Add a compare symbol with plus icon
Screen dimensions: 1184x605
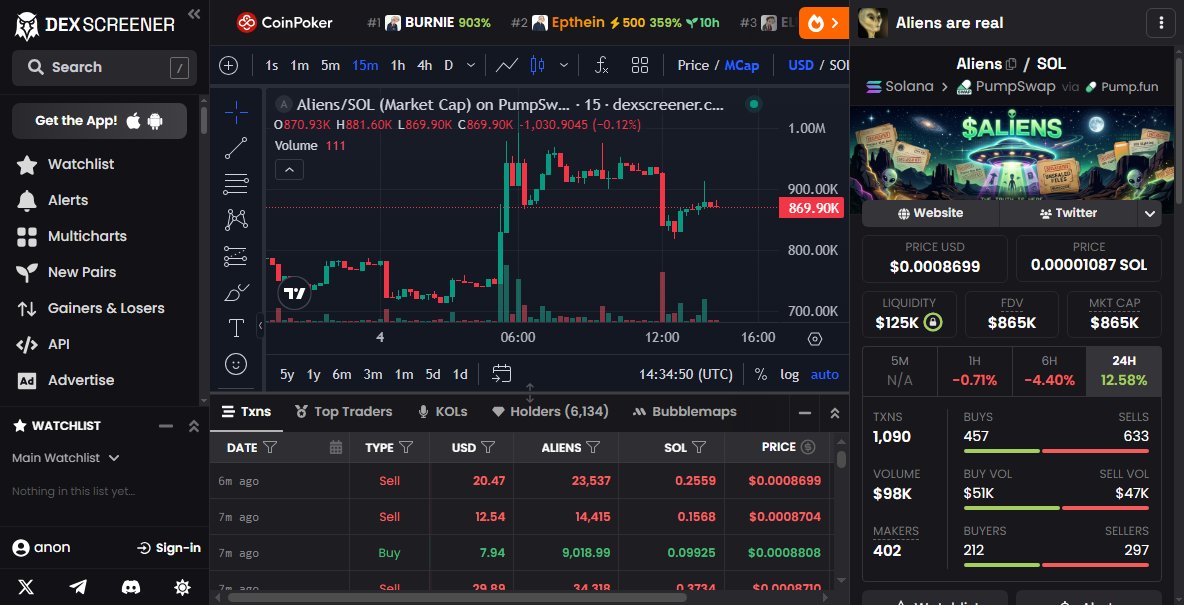(x=229, y=66)
